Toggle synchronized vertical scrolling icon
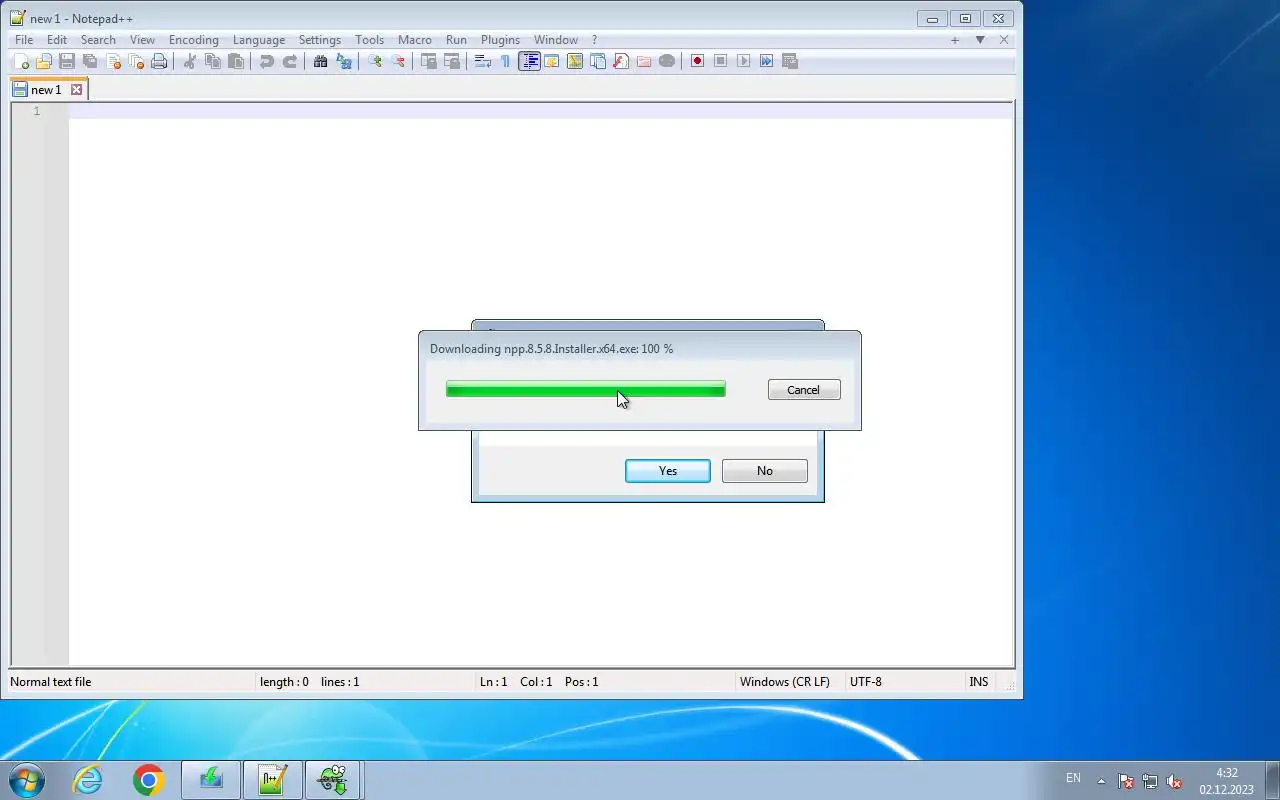This screenshot has height=800, width=1280. pos(429,61)
